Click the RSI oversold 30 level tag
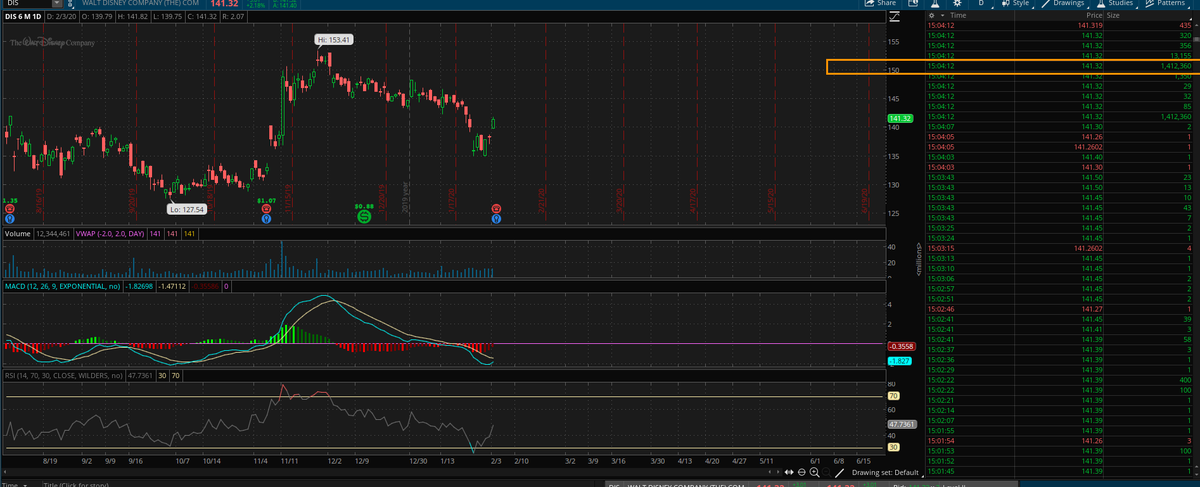Screen dimensions: 1200x487 [x=892, y=447]
